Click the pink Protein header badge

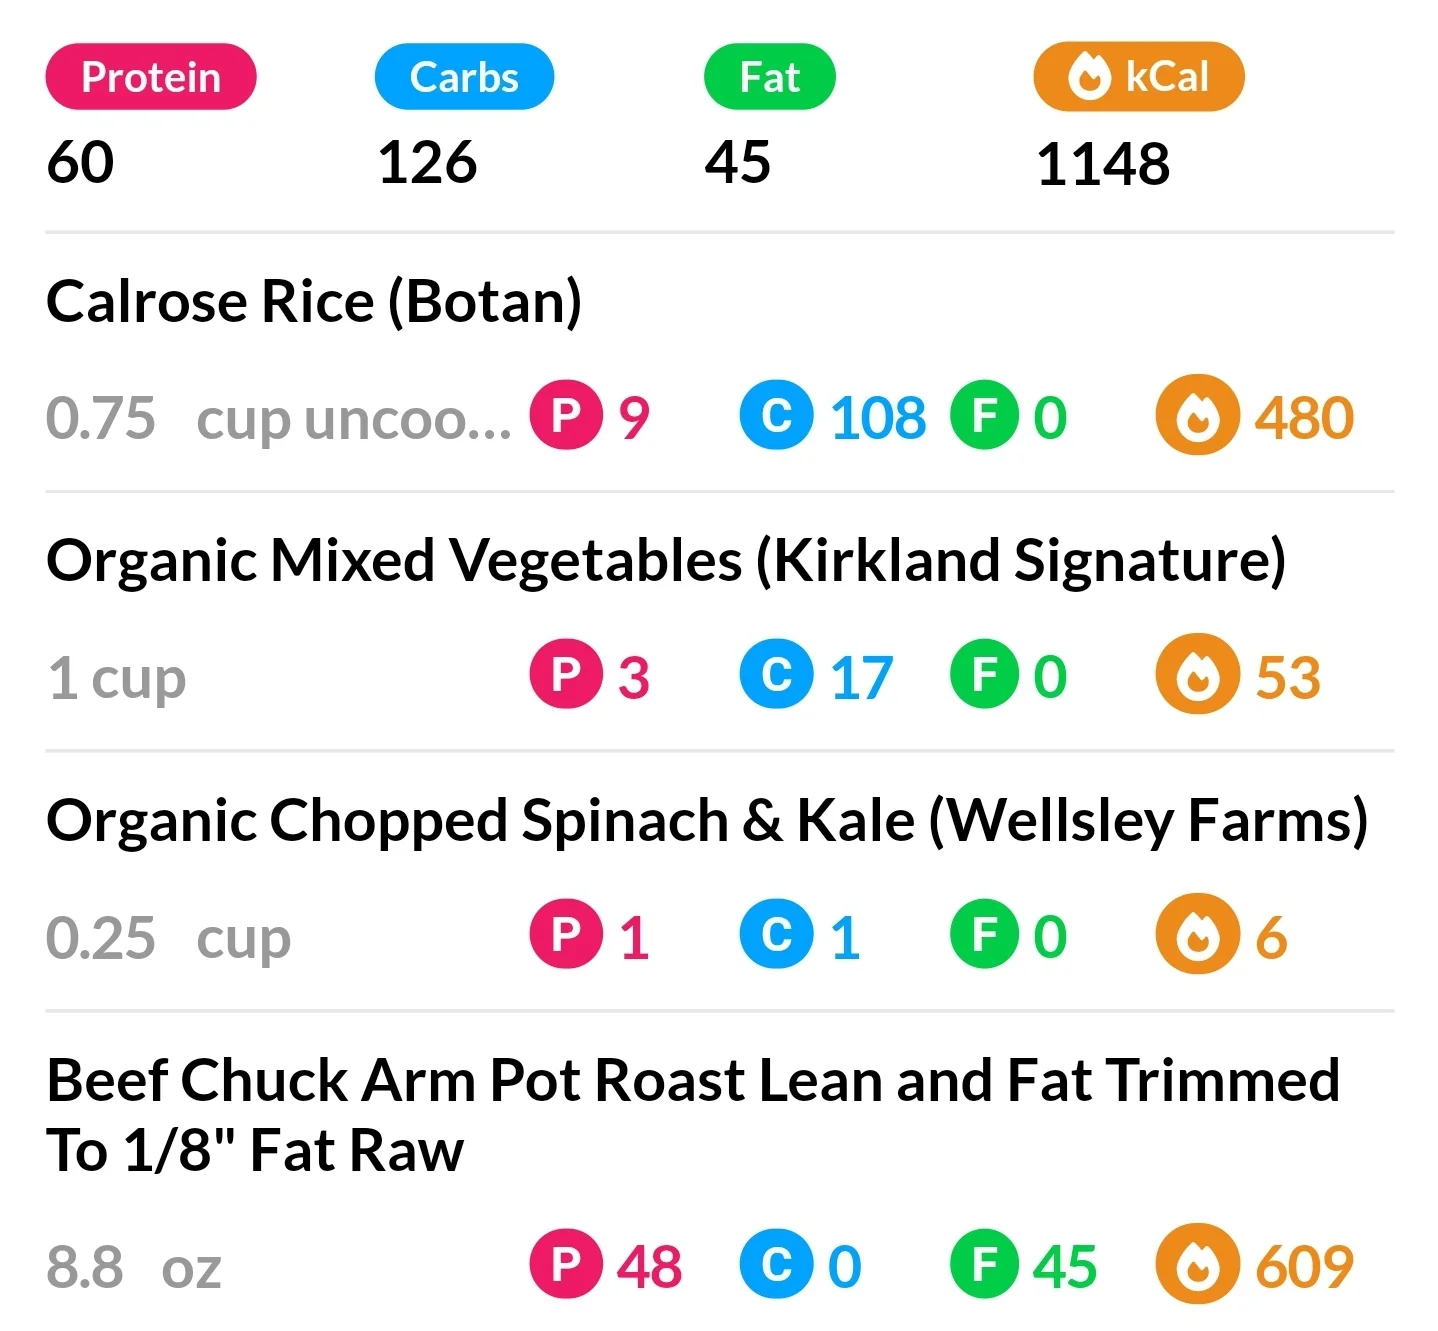pos(151,77)
